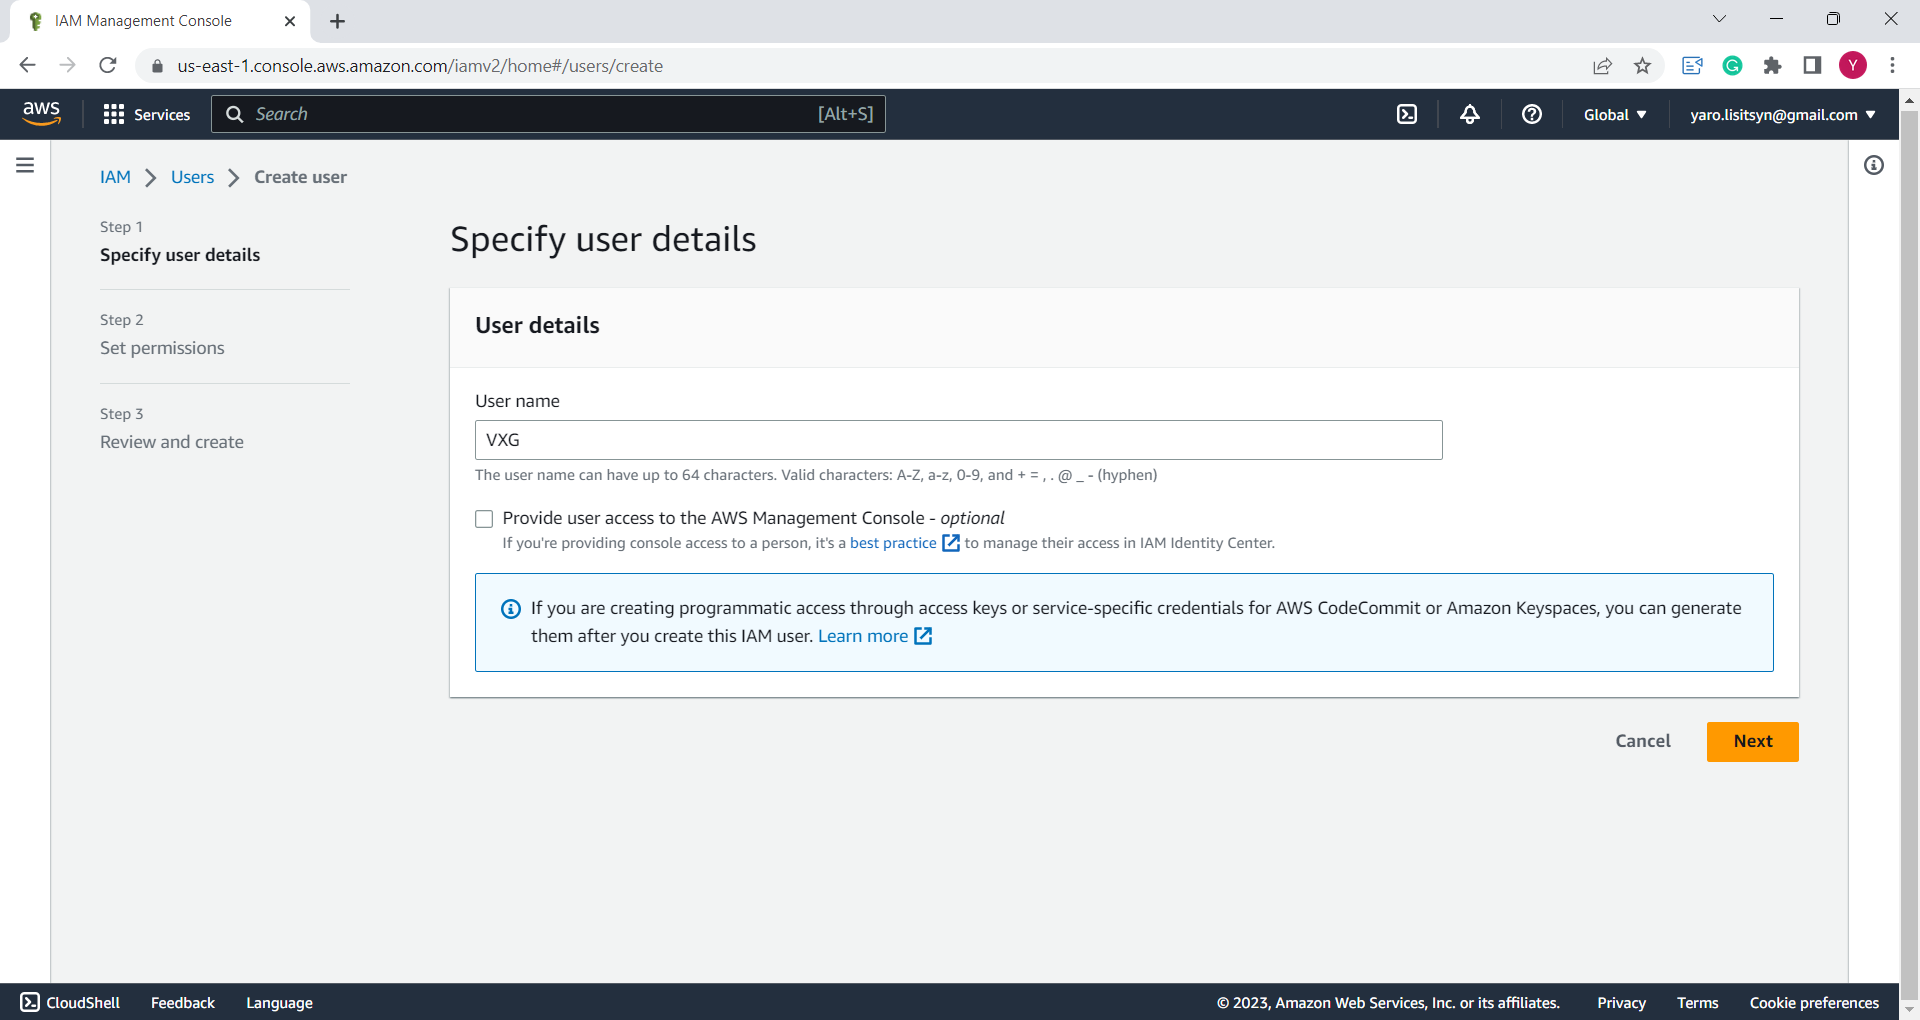Screen dimensions: 1920x1020
Task: Open CloudShell from the top navigation bar
Action: click(x=1406, y=114)
